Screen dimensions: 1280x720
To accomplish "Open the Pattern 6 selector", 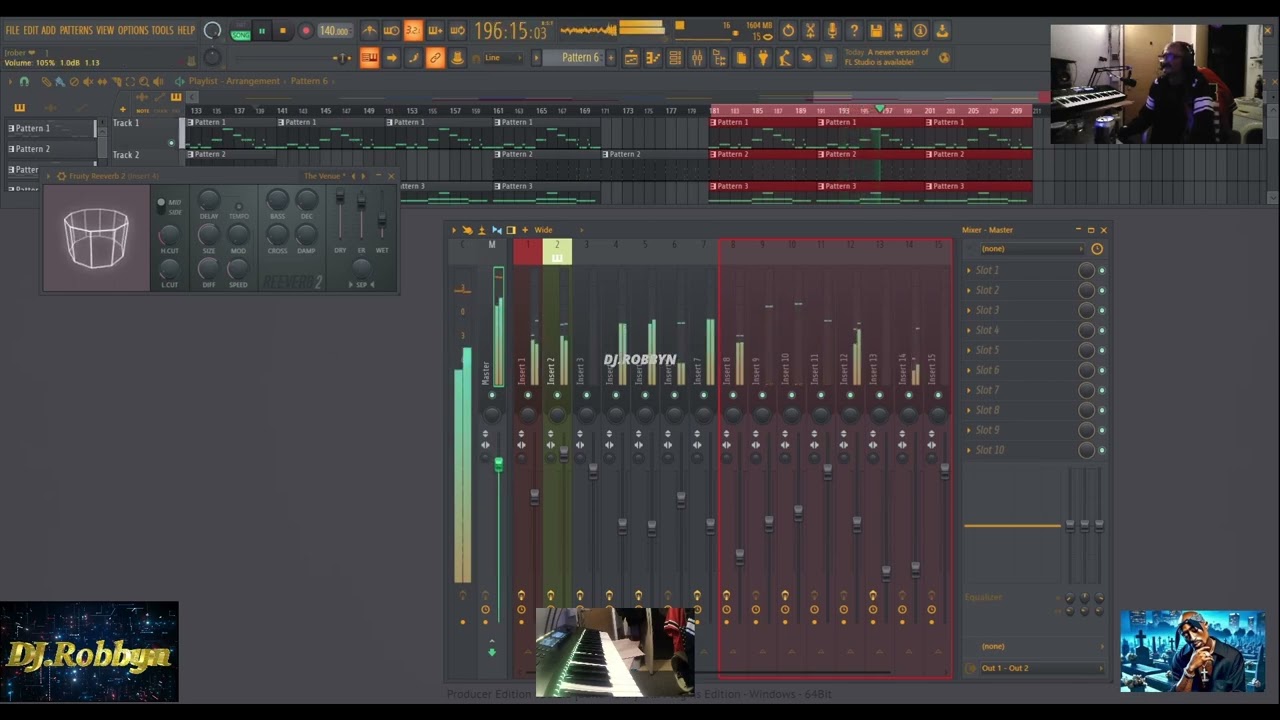I will click(579, 58).
